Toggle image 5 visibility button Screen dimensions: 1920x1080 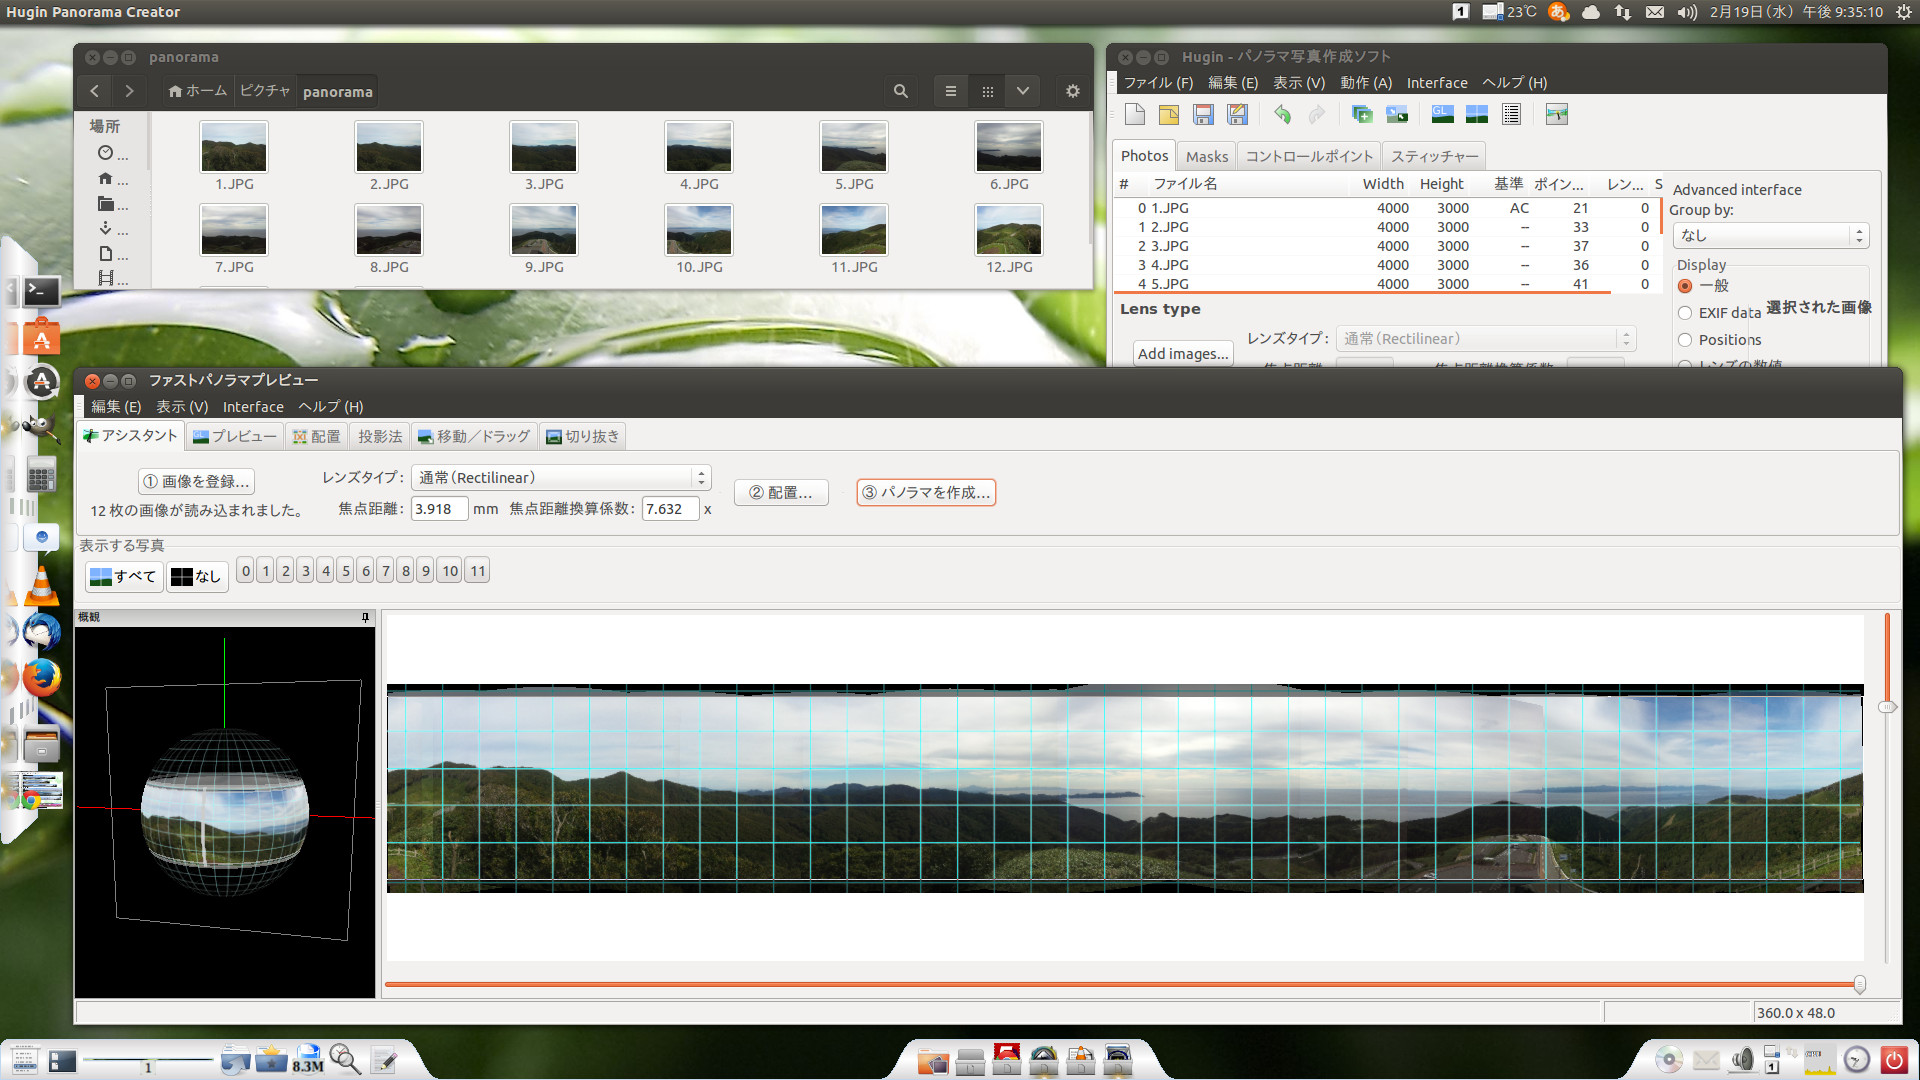[x=346, y=571]
